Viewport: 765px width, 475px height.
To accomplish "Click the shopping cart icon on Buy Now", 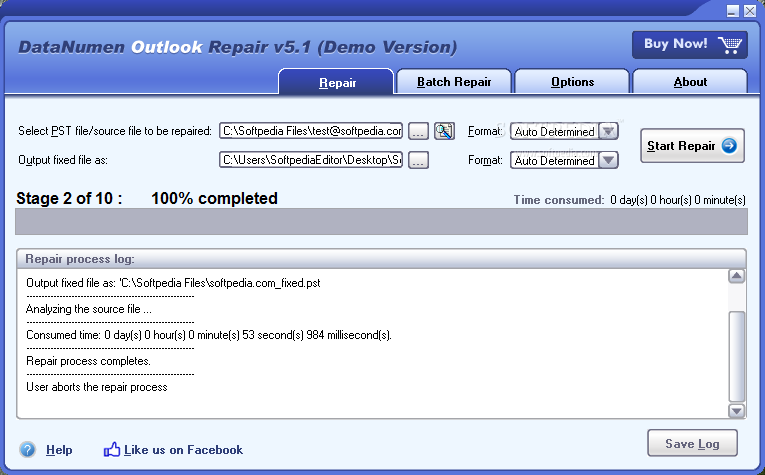I will coord(730,45).
